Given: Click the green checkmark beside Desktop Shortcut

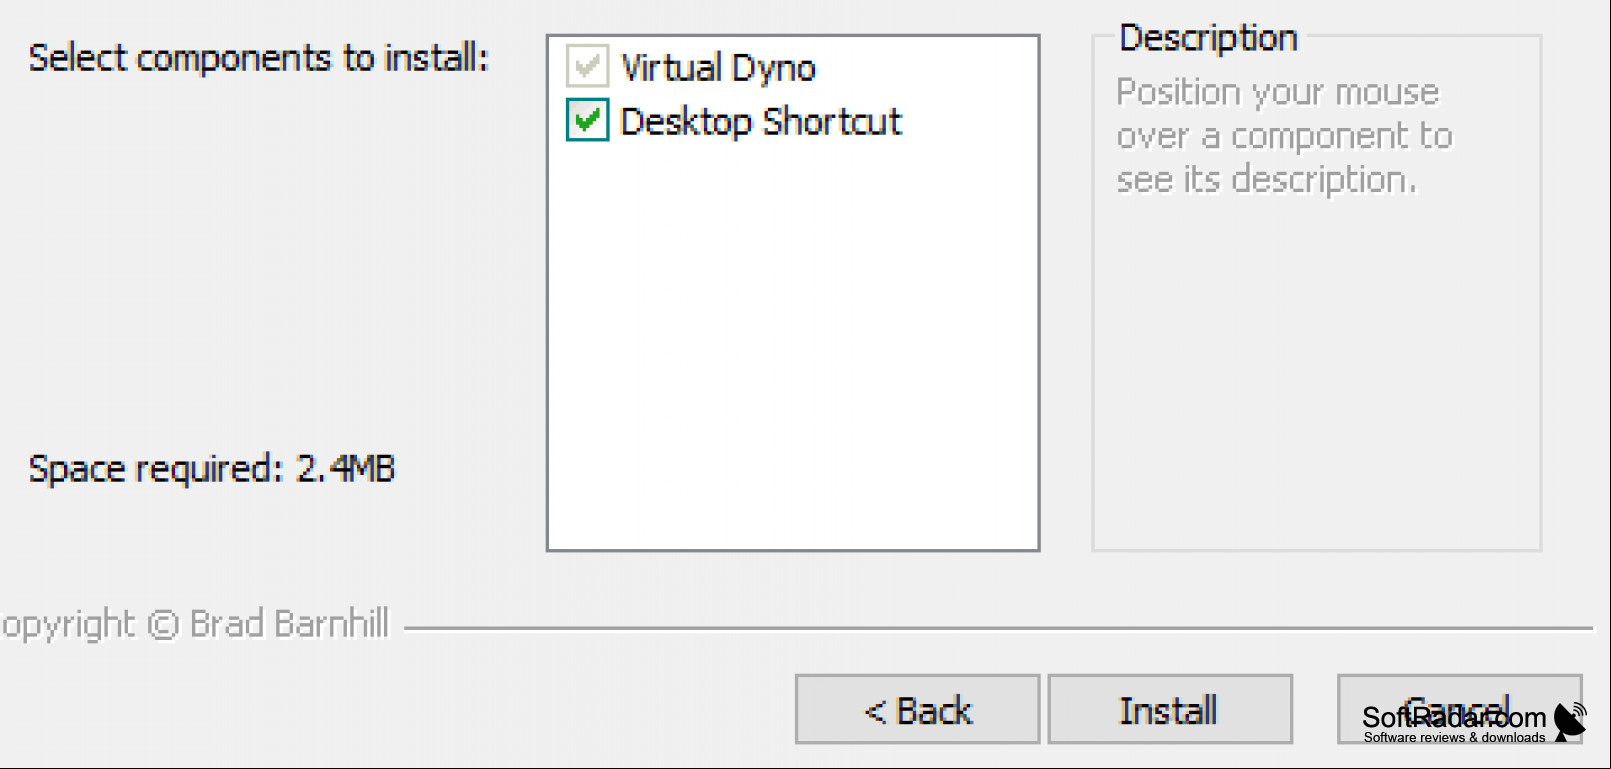Looking at the screenshot, I should point(587,121).
